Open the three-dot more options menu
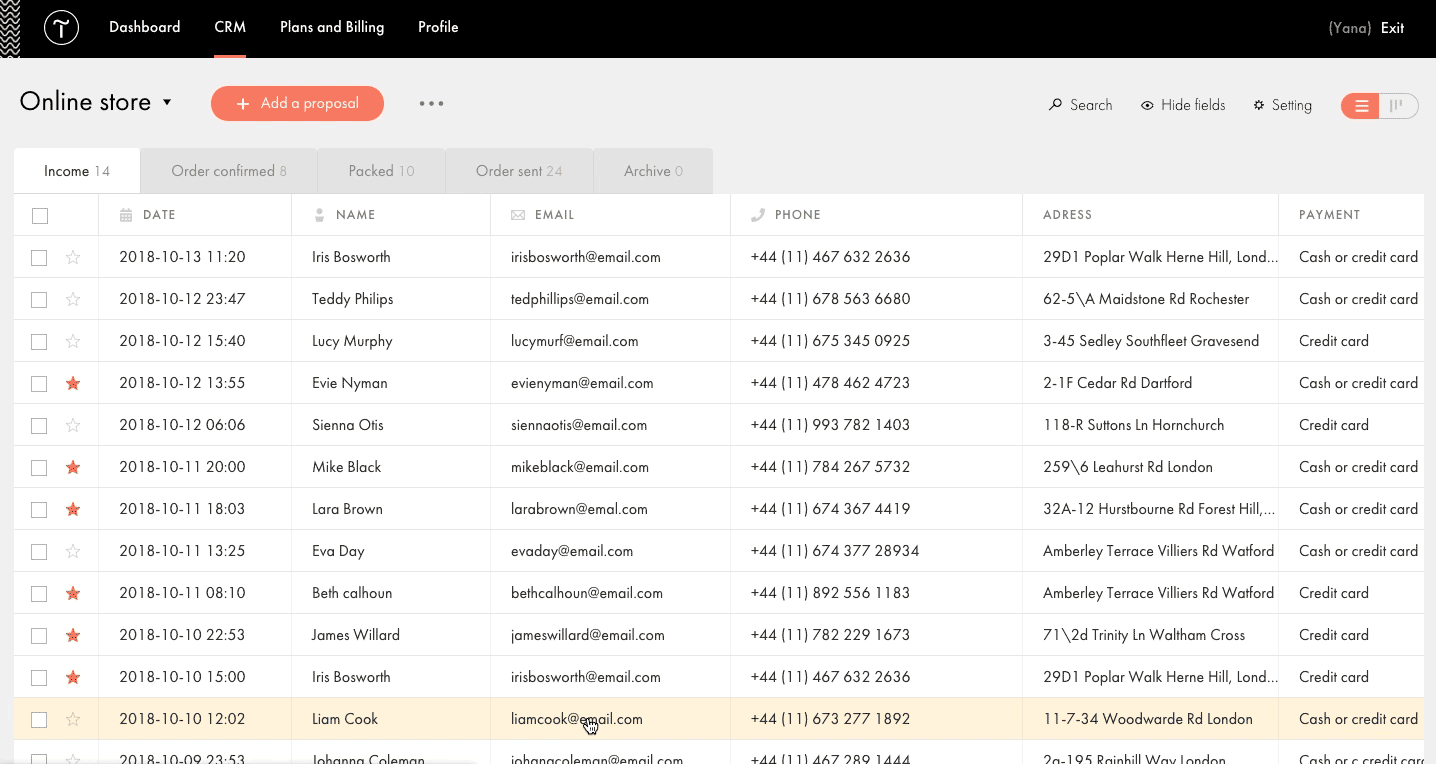Screen dimensions: 1436x764 pyautogui.click(x=431, y=102)
